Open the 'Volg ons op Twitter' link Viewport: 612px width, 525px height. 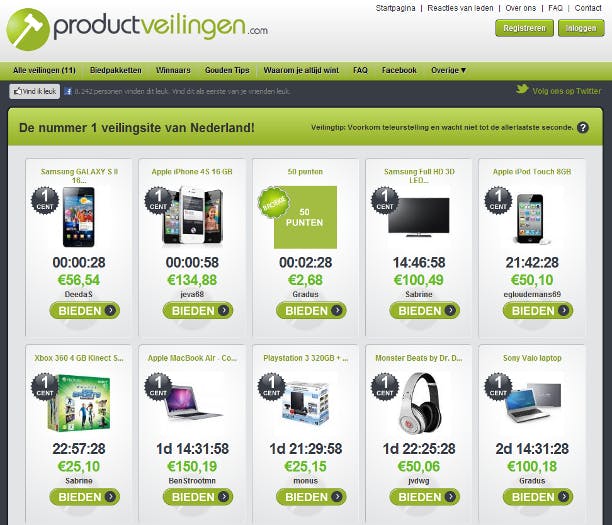(x=566, y=91)
